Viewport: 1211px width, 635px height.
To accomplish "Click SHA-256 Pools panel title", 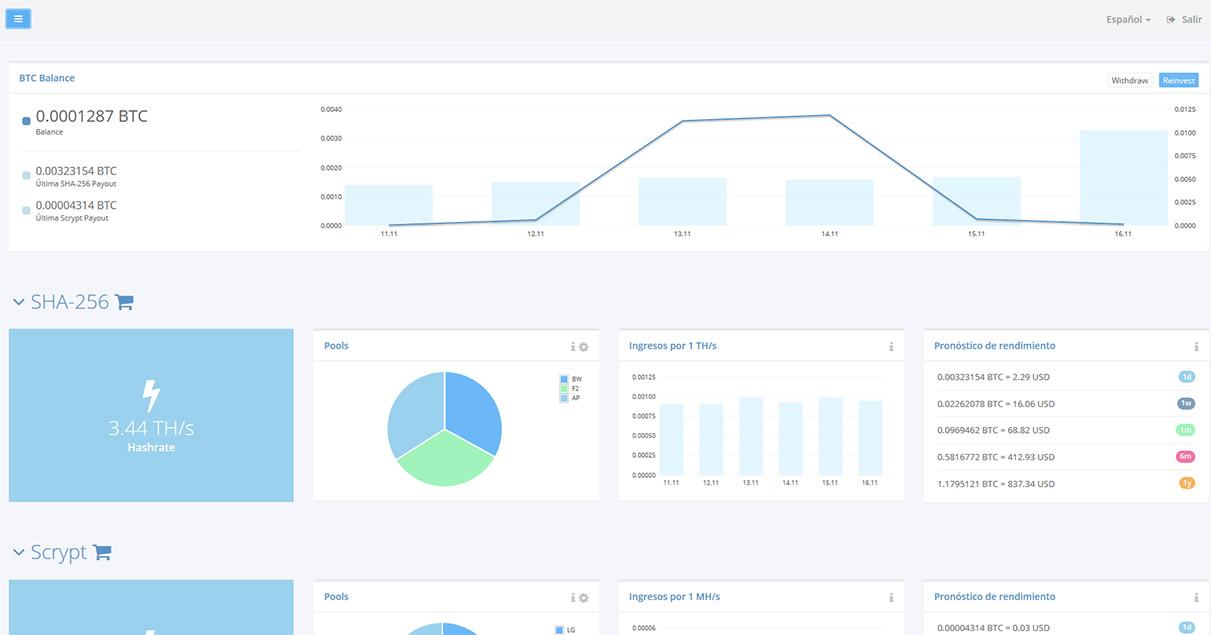I will click(x=336, y=346).
